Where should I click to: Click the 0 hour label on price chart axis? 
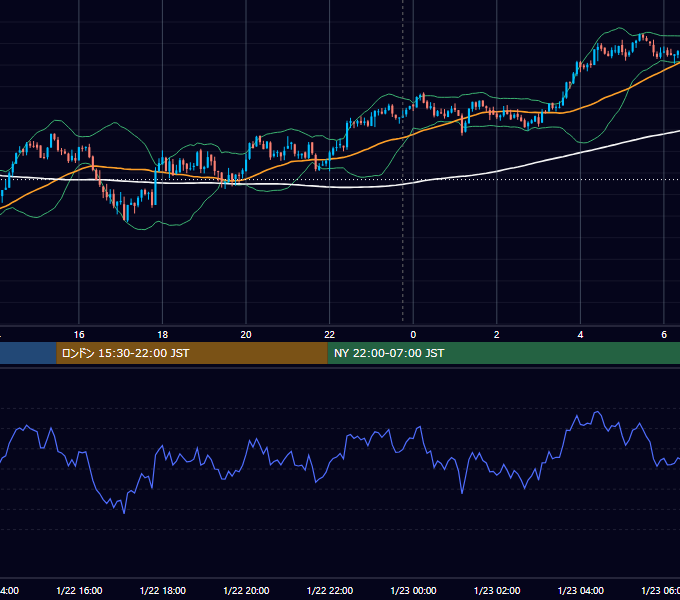click(x=413, y=334)
